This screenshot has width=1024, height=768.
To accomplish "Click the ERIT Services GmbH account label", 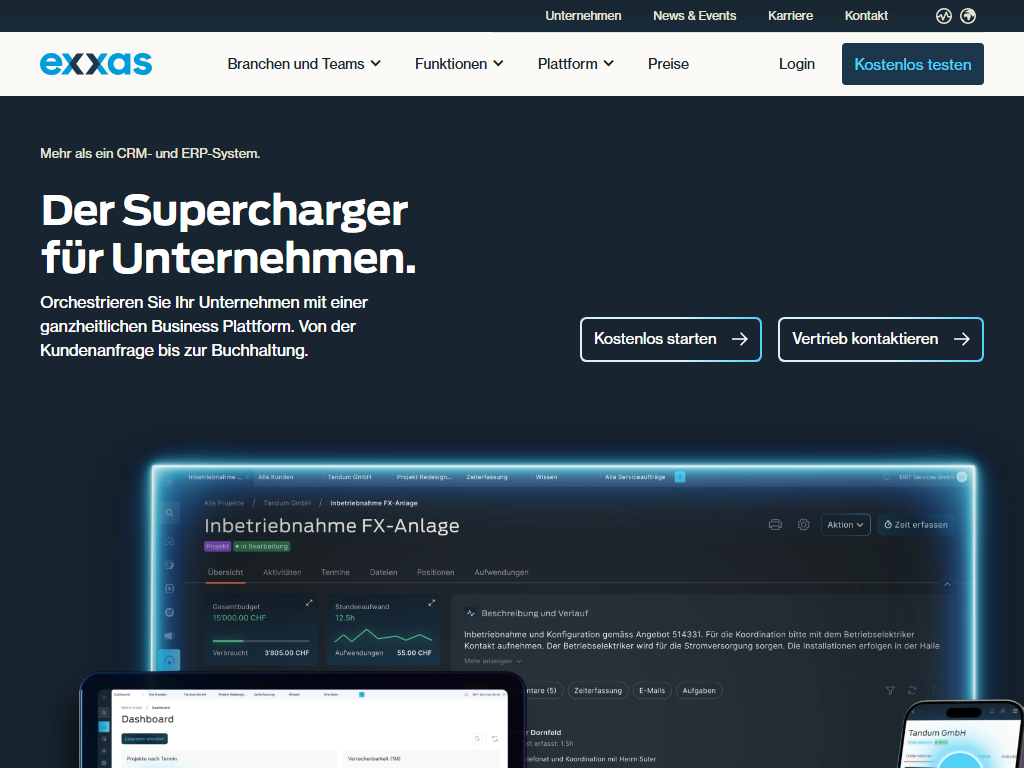I will pyautogui.click(x=926, y=477).
